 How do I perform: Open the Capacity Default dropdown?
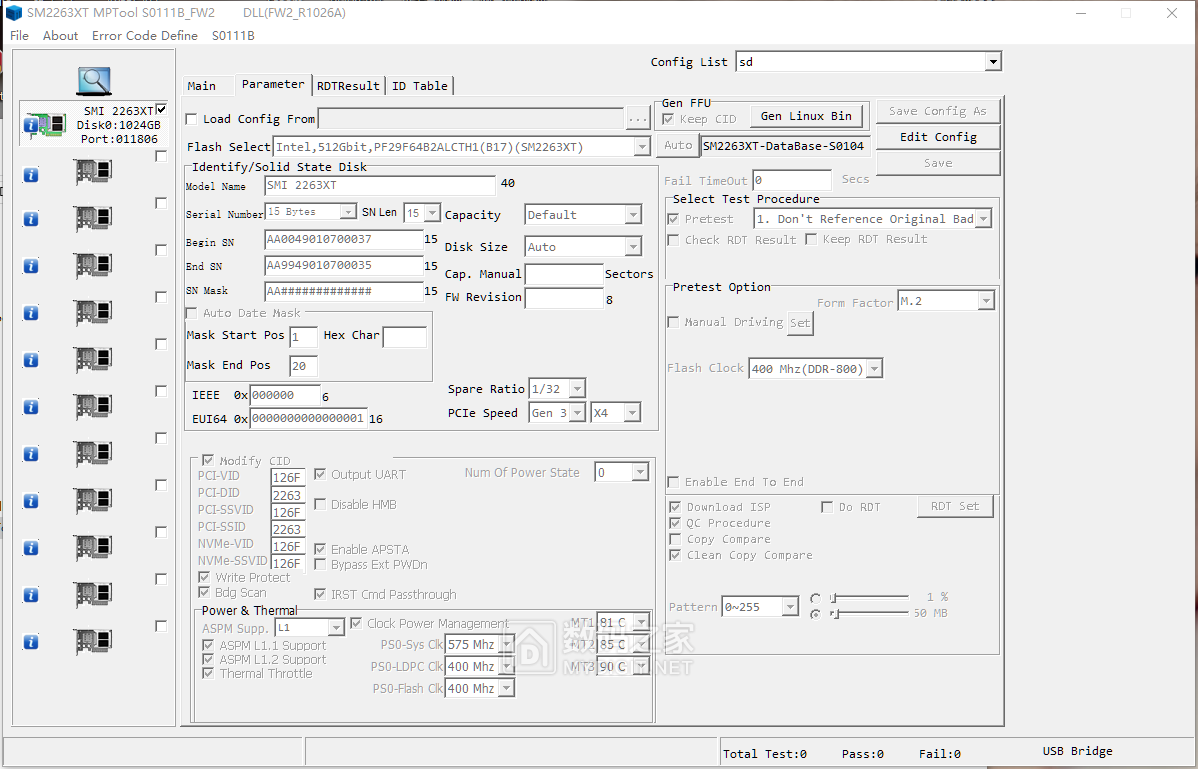[633, 215]
